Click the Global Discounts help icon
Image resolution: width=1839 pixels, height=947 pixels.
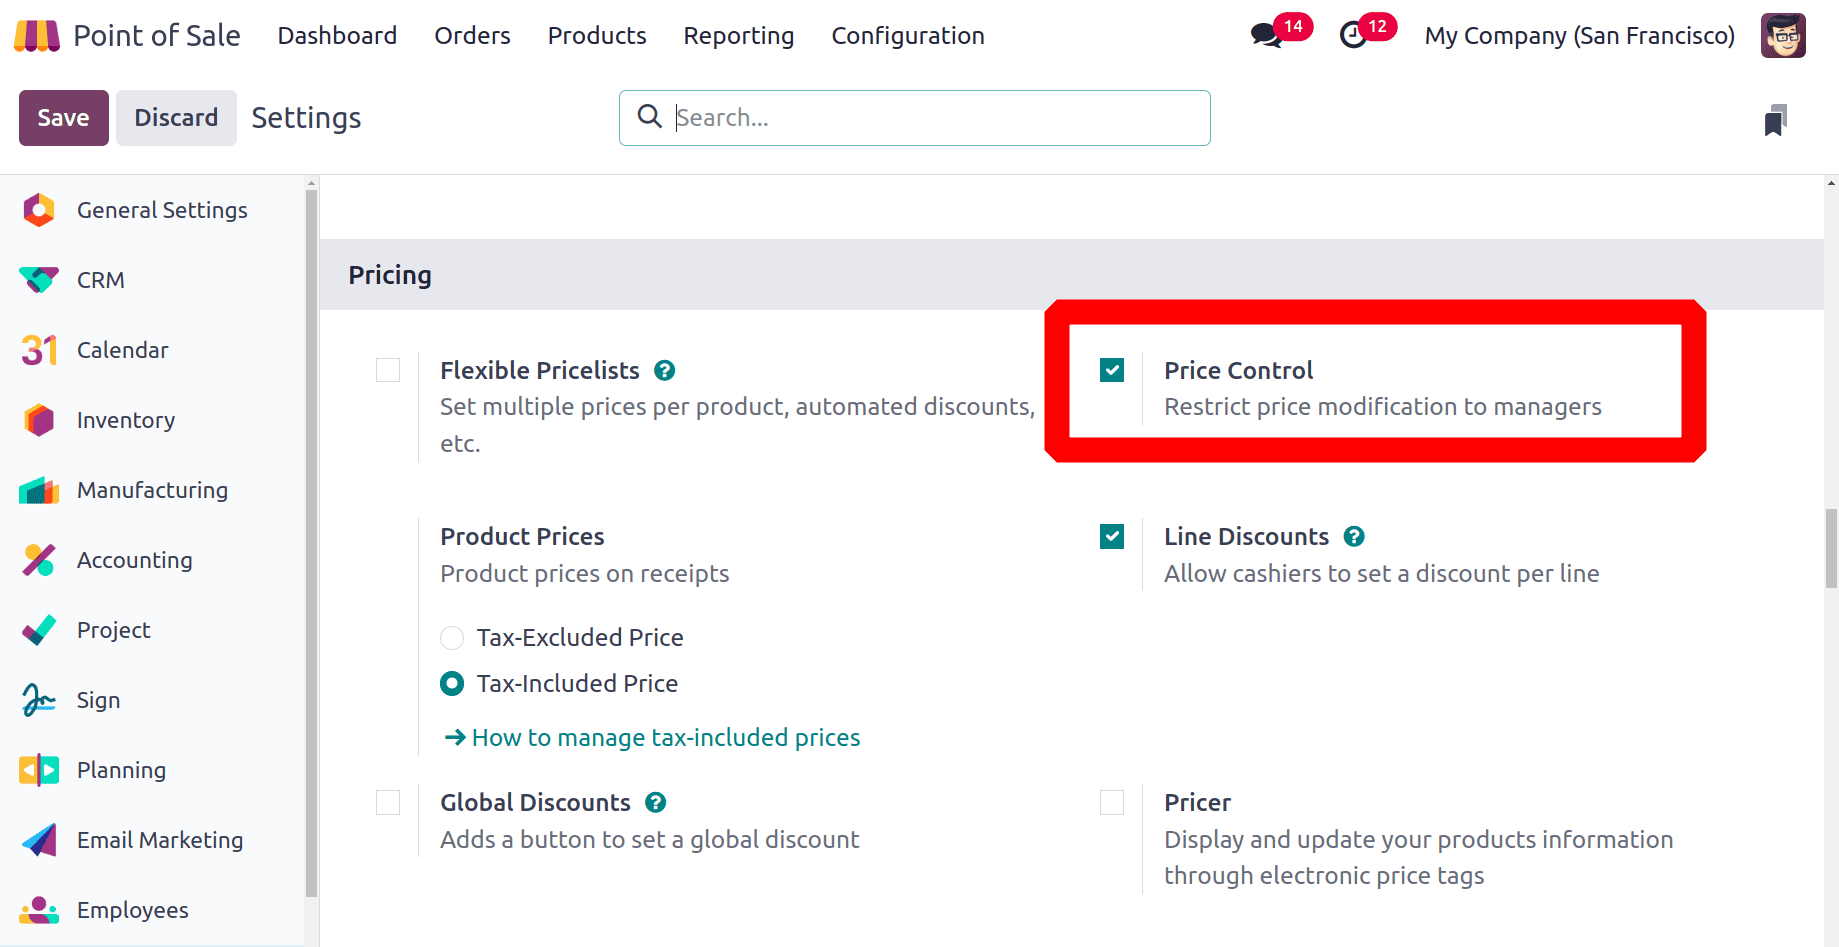click(656, 803)
